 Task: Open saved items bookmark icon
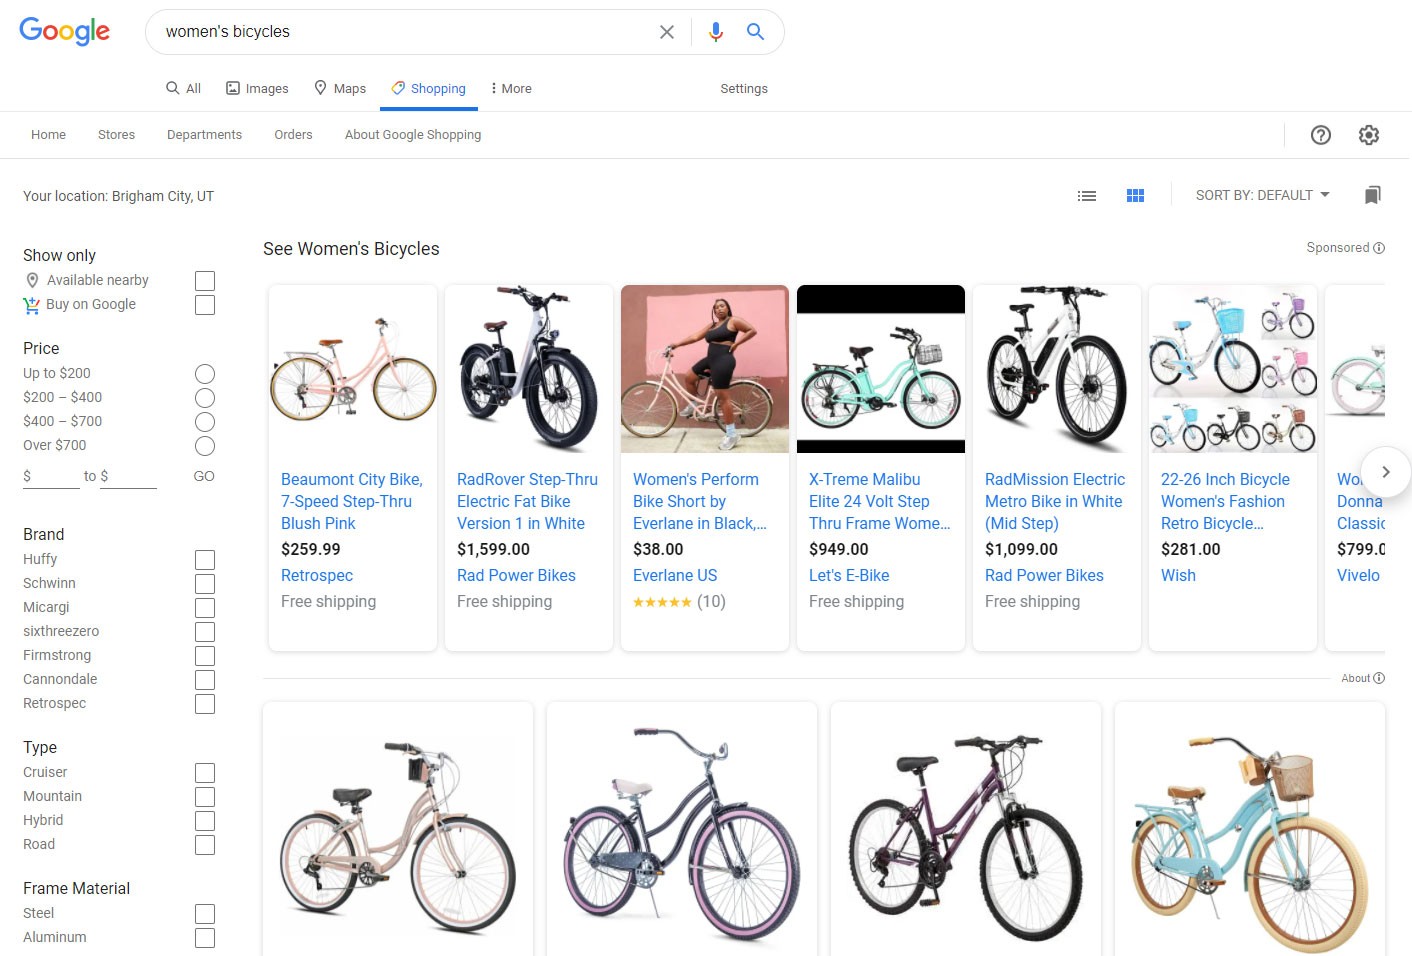pos(1372,195)
